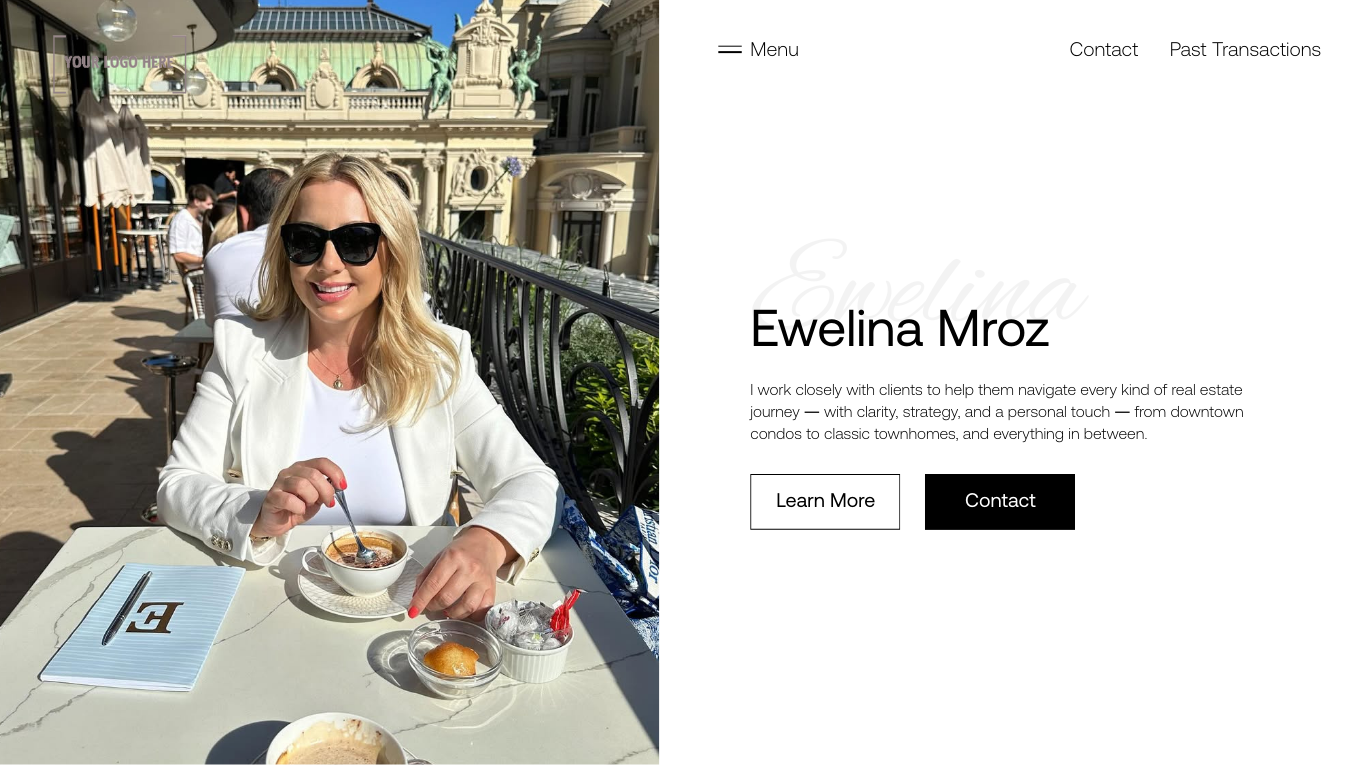Viewport: 1366px width, 768px height.
Task: Open the hamburger menu icon
Action: point(730,49)
